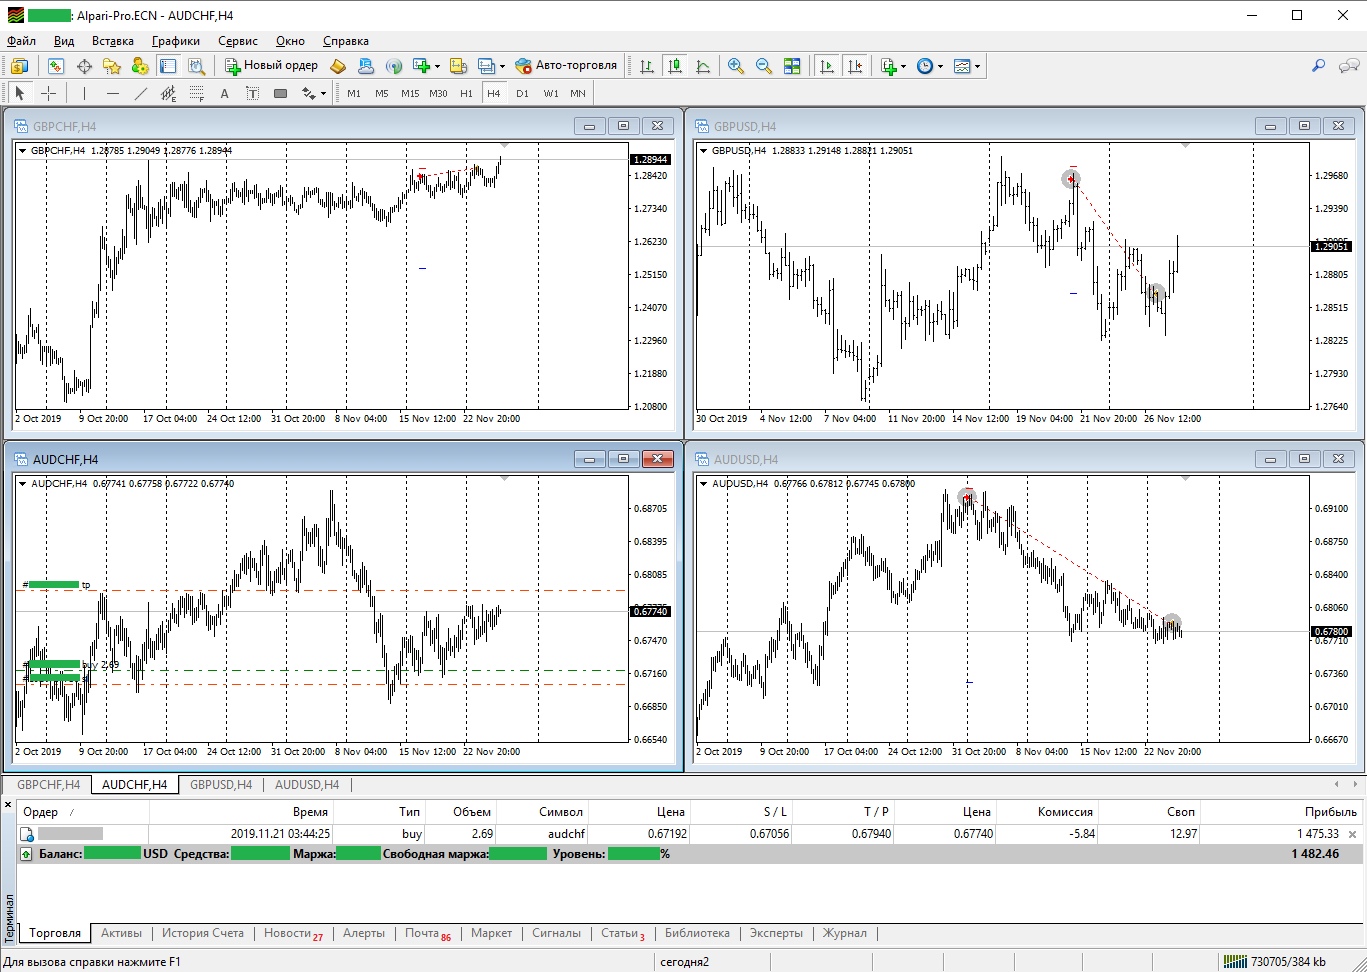Click the tile windows icon
This screenshot has width=1367, height=972.
click(792, 66)
